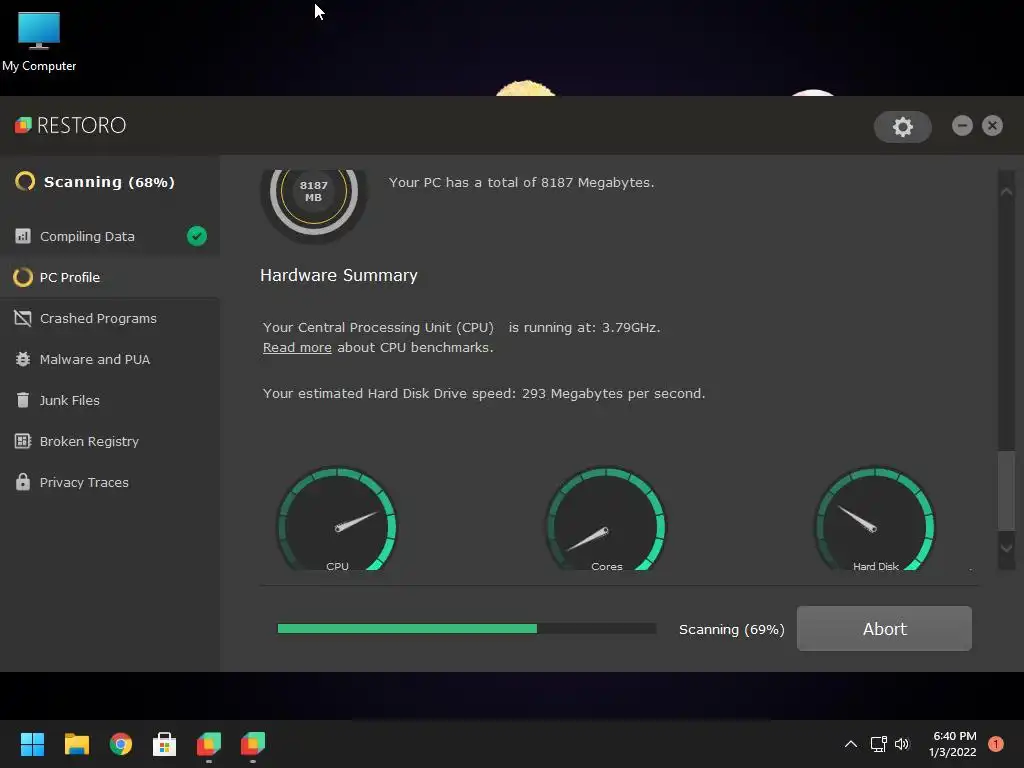Image resolution: width=1024 pixels, height=768 pixels.
Task: Click the PC Profile spinner icon
Action: pos(23,277)
